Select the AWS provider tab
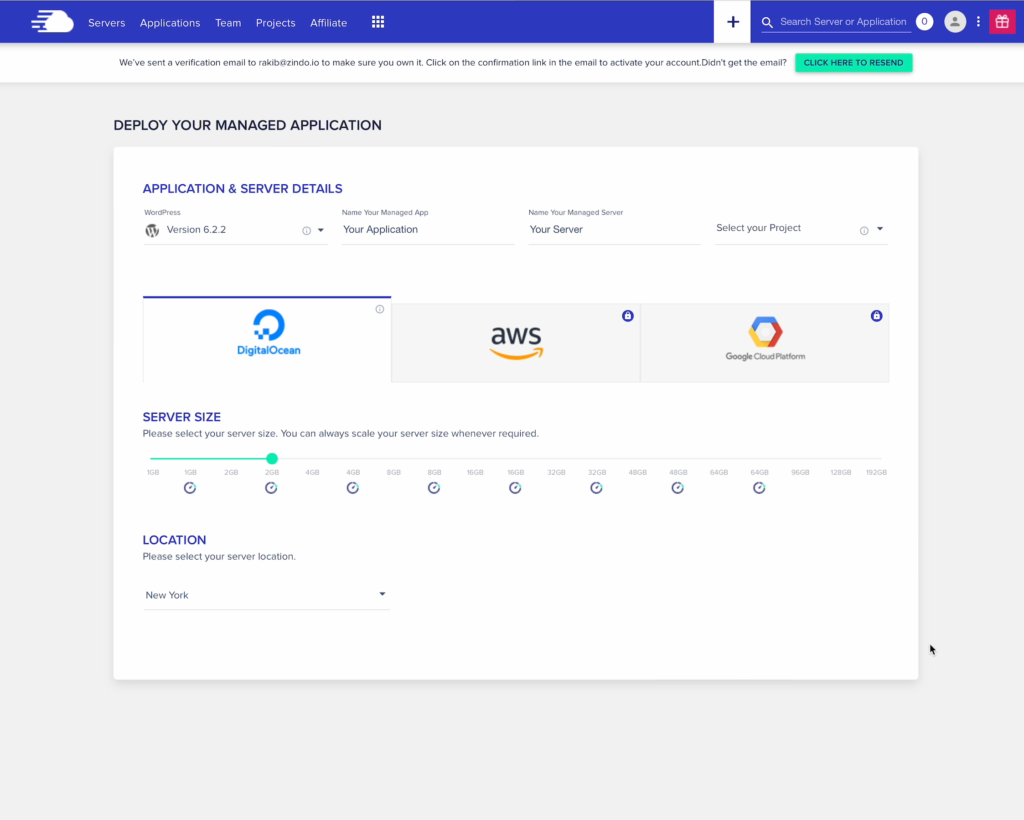Viewport: 1024px width, 820px height. [516, 343]
